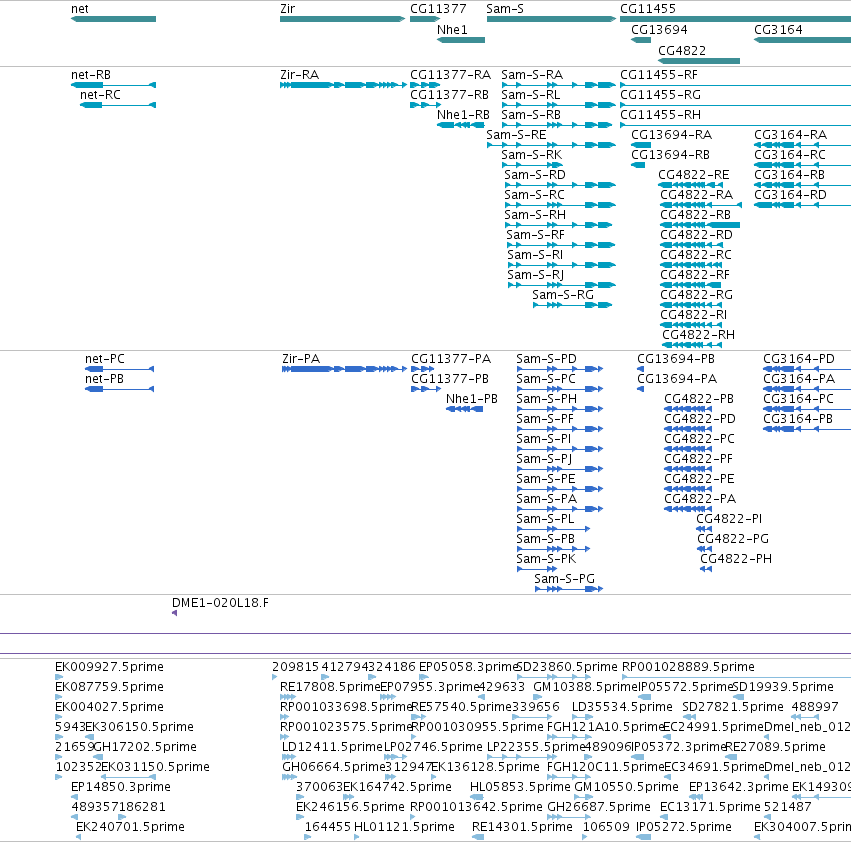Viewport: 851px width, 842px height.
Task: Click the GH06664.5prime EST
Action: [x=289, y=777]
